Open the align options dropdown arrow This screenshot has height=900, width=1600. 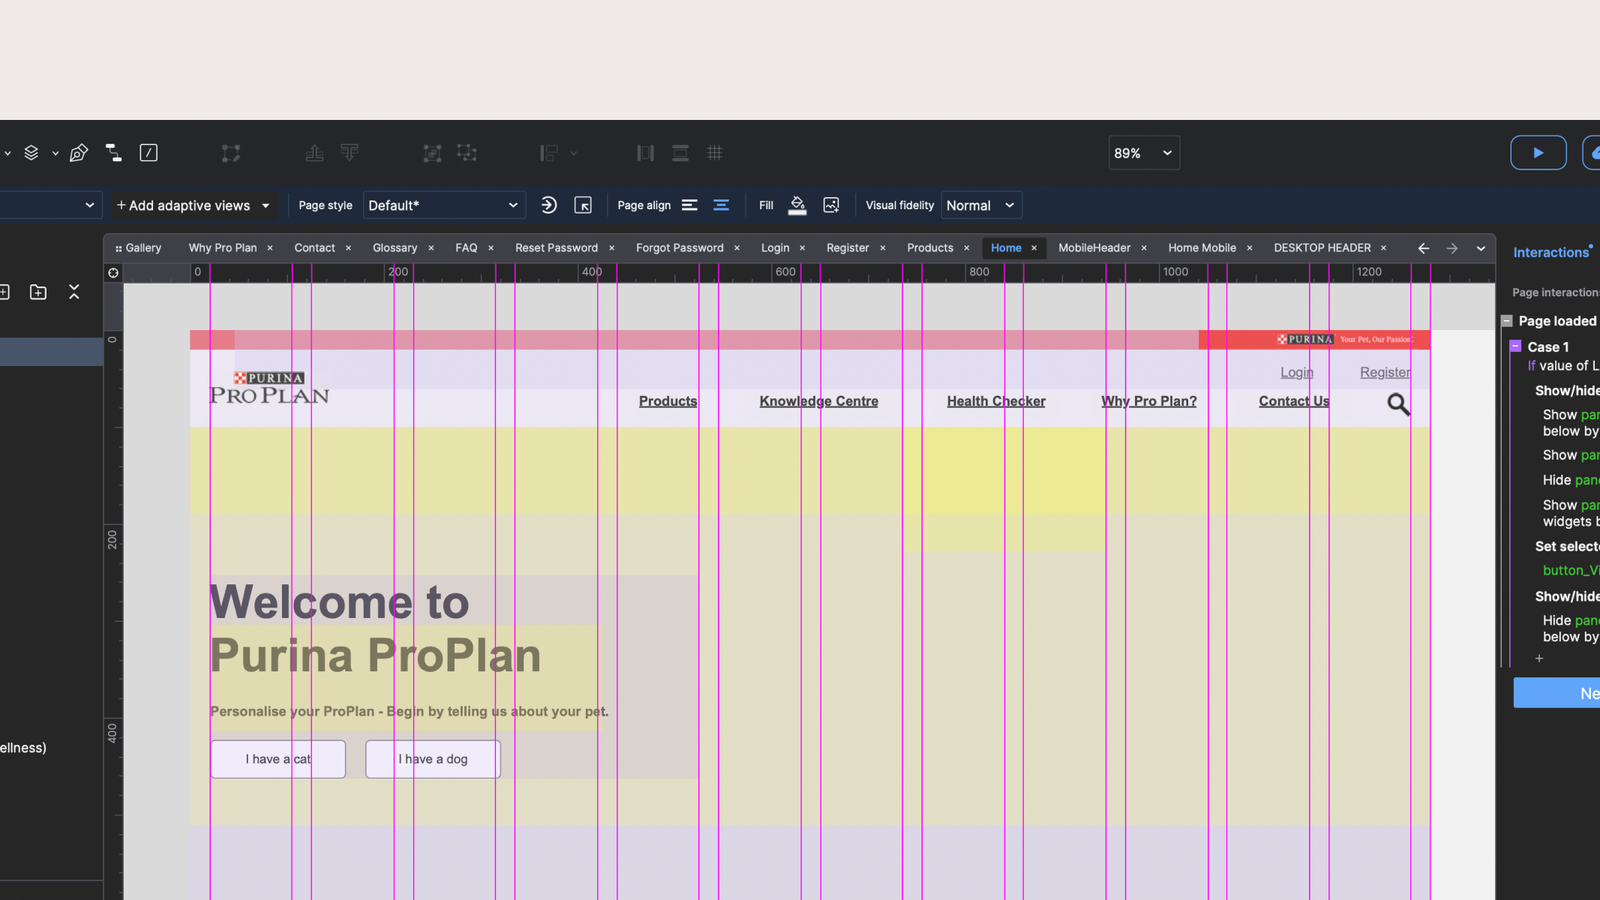pos(574,153)
